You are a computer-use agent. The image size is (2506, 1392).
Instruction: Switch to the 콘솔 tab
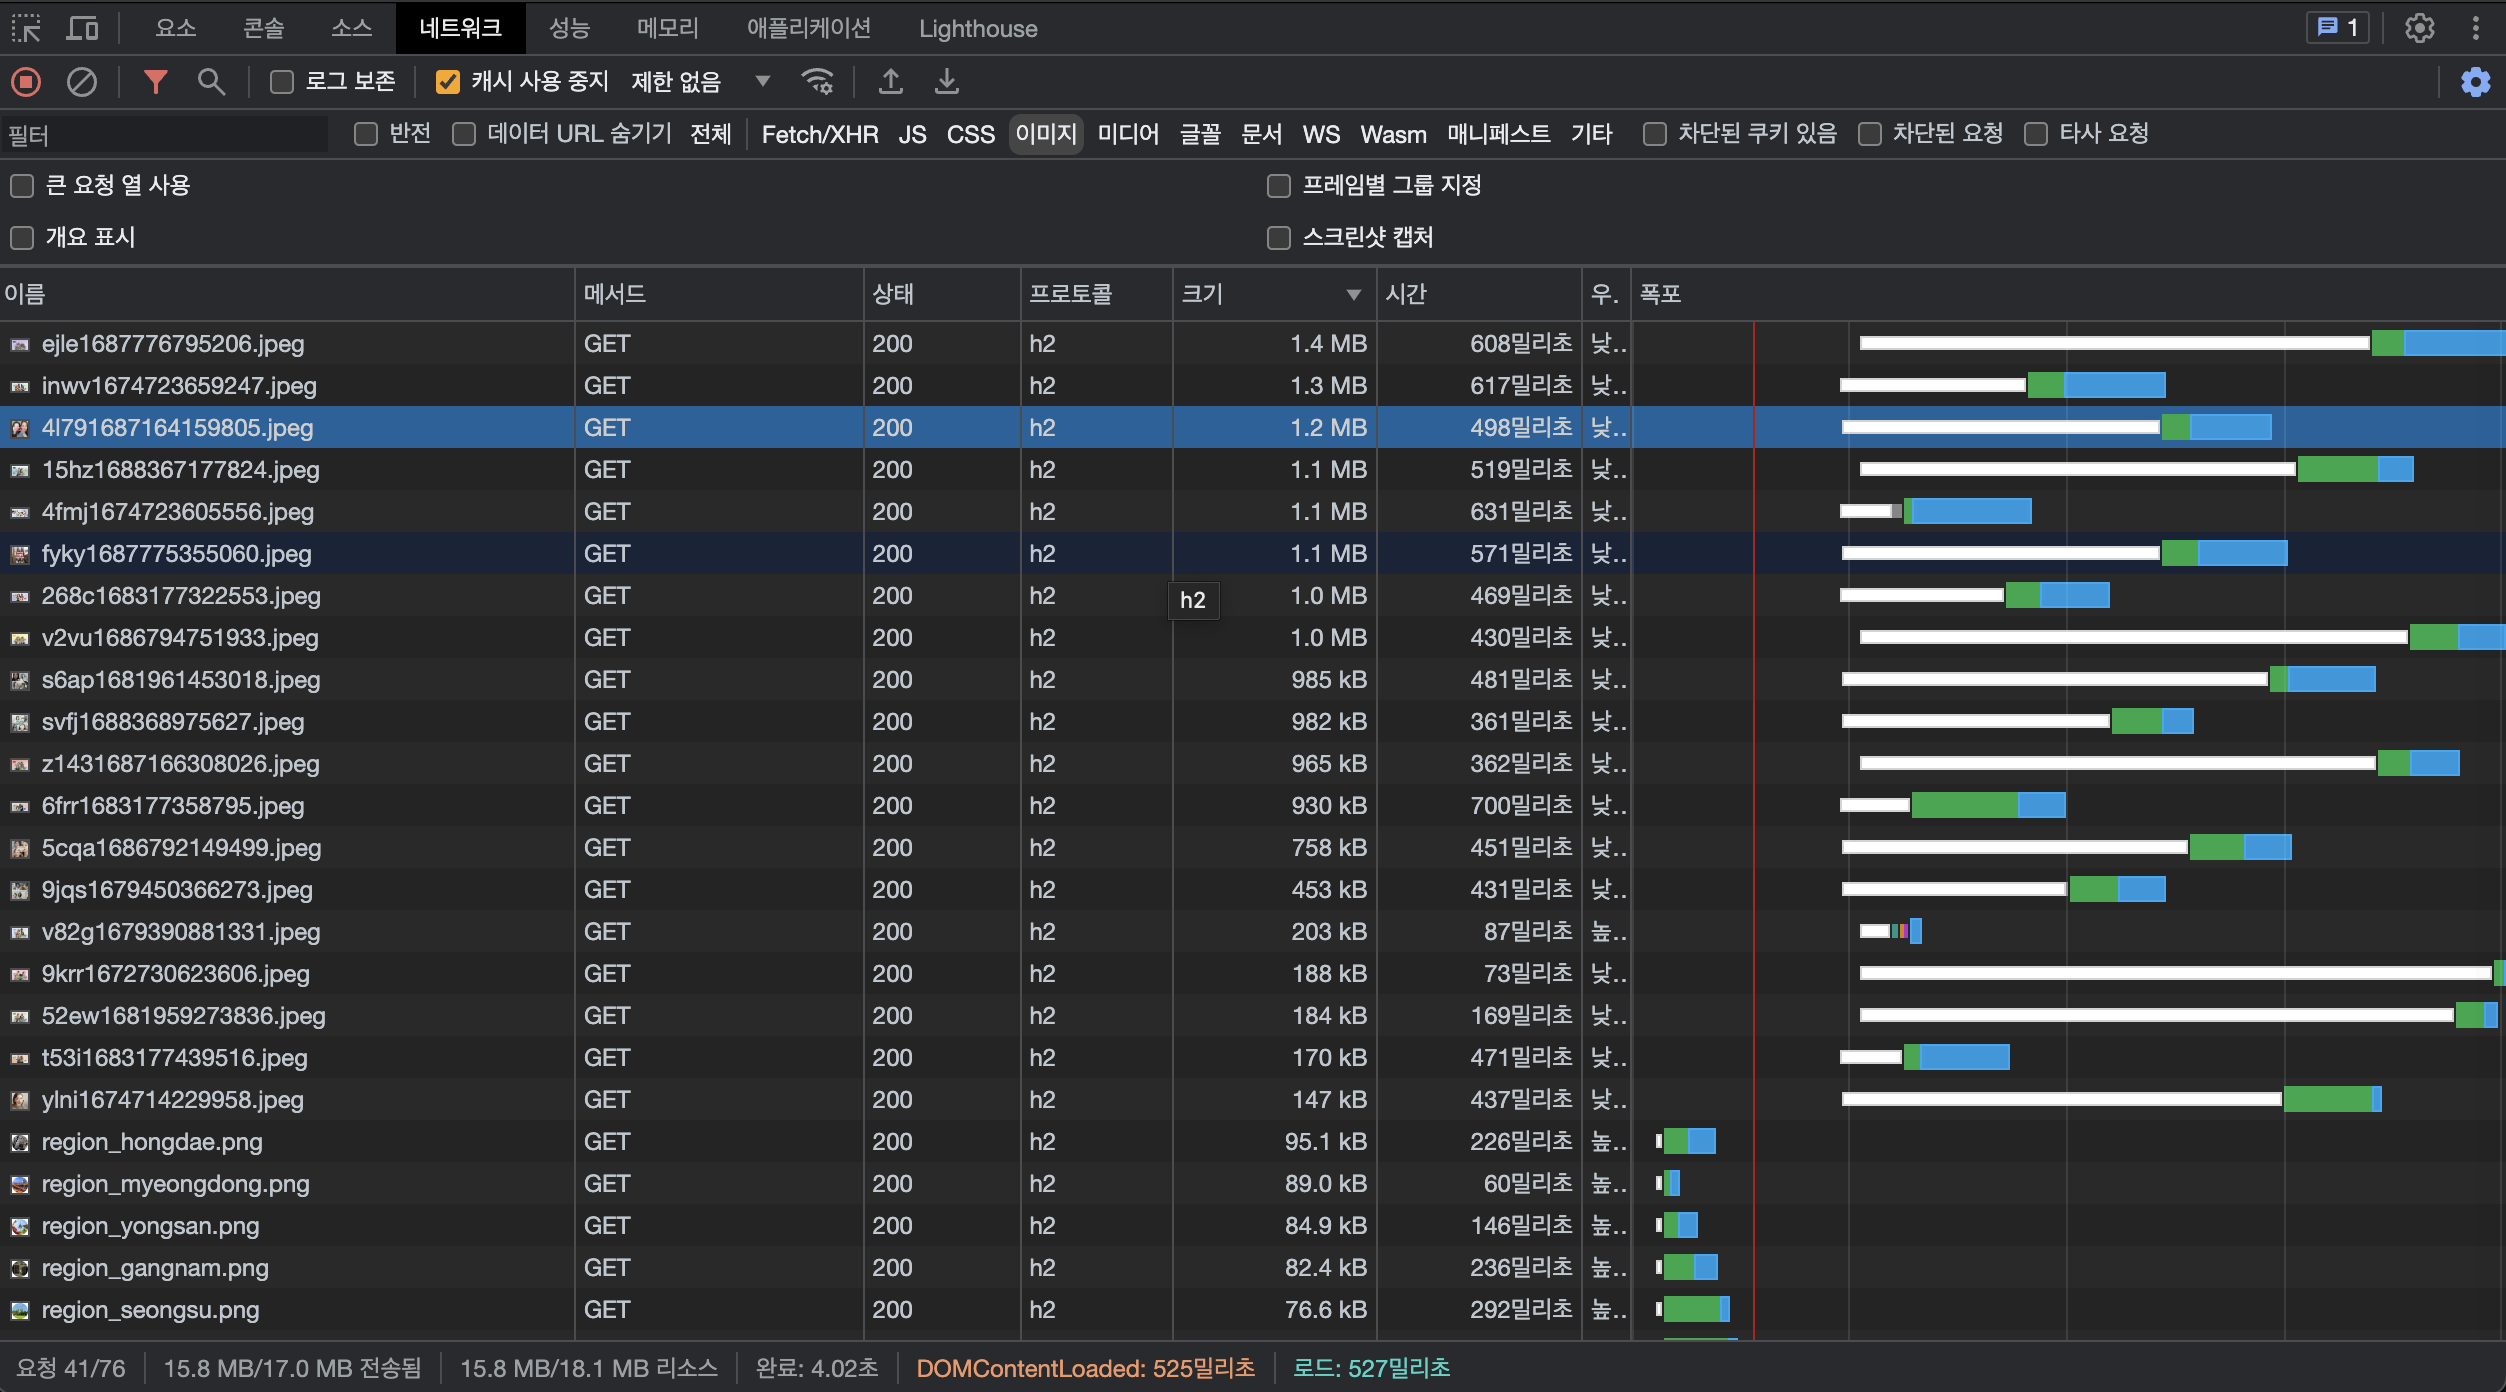264,28
